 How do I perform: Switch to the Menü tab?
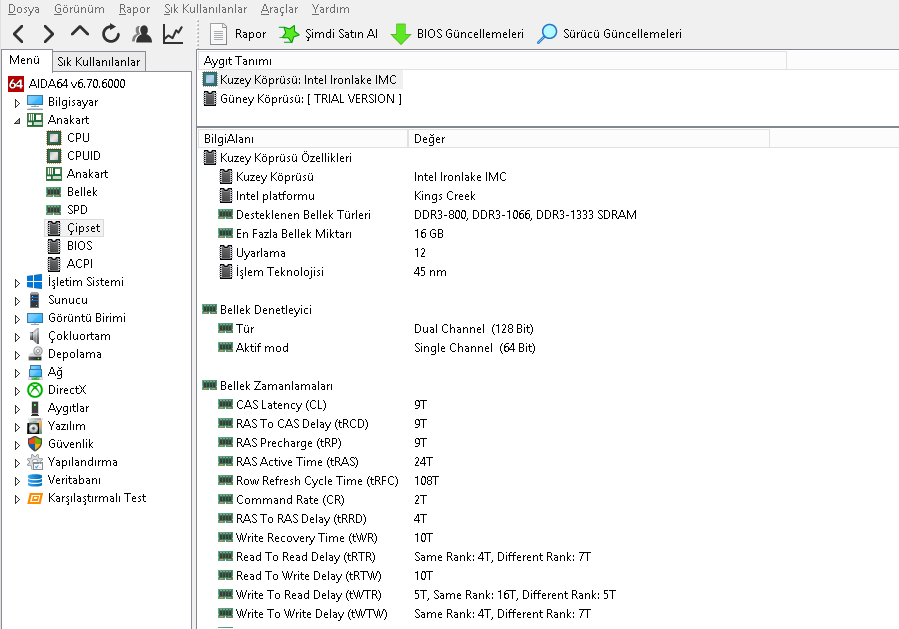25,60
